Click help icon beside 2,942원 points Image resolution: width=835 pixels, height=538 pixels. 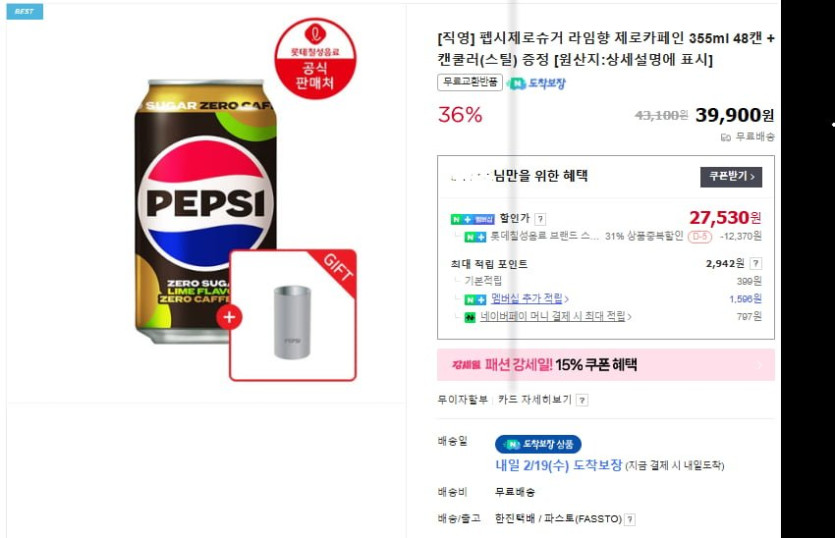tap(768, 264)
